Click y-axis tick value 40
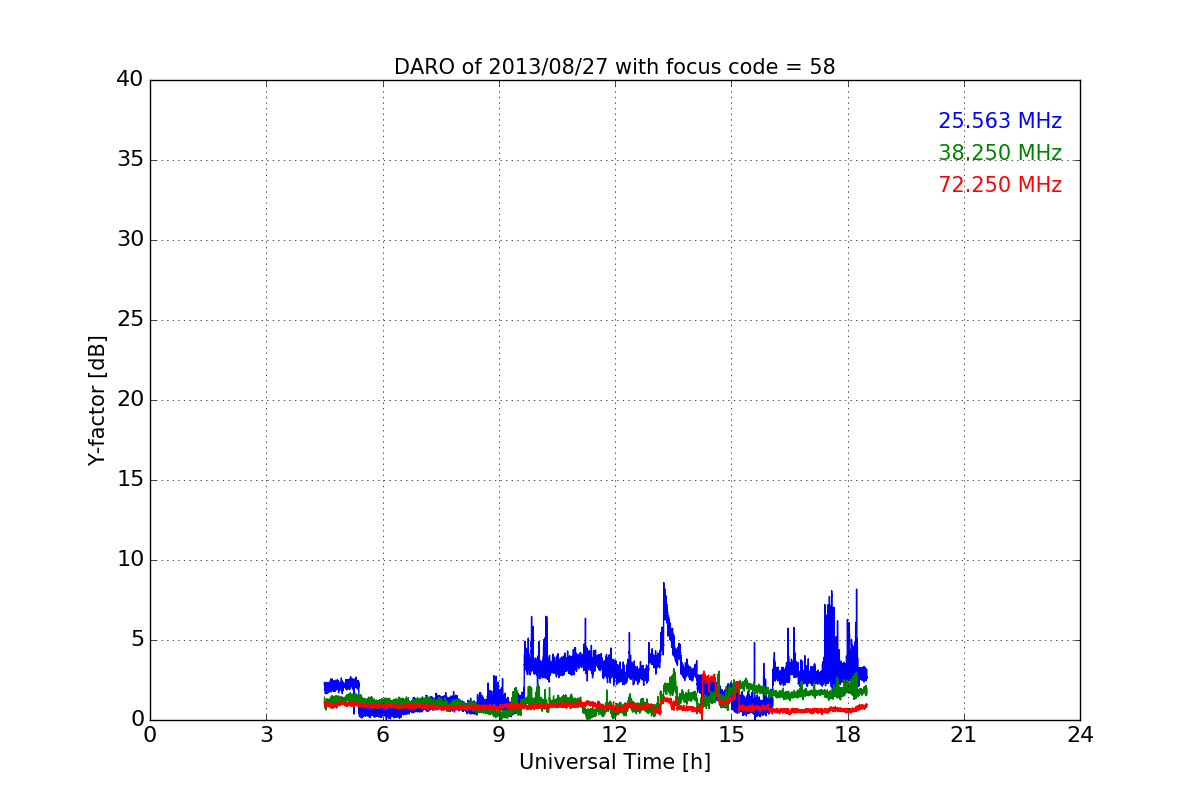 pyautogui.click(x=130, y=80)
